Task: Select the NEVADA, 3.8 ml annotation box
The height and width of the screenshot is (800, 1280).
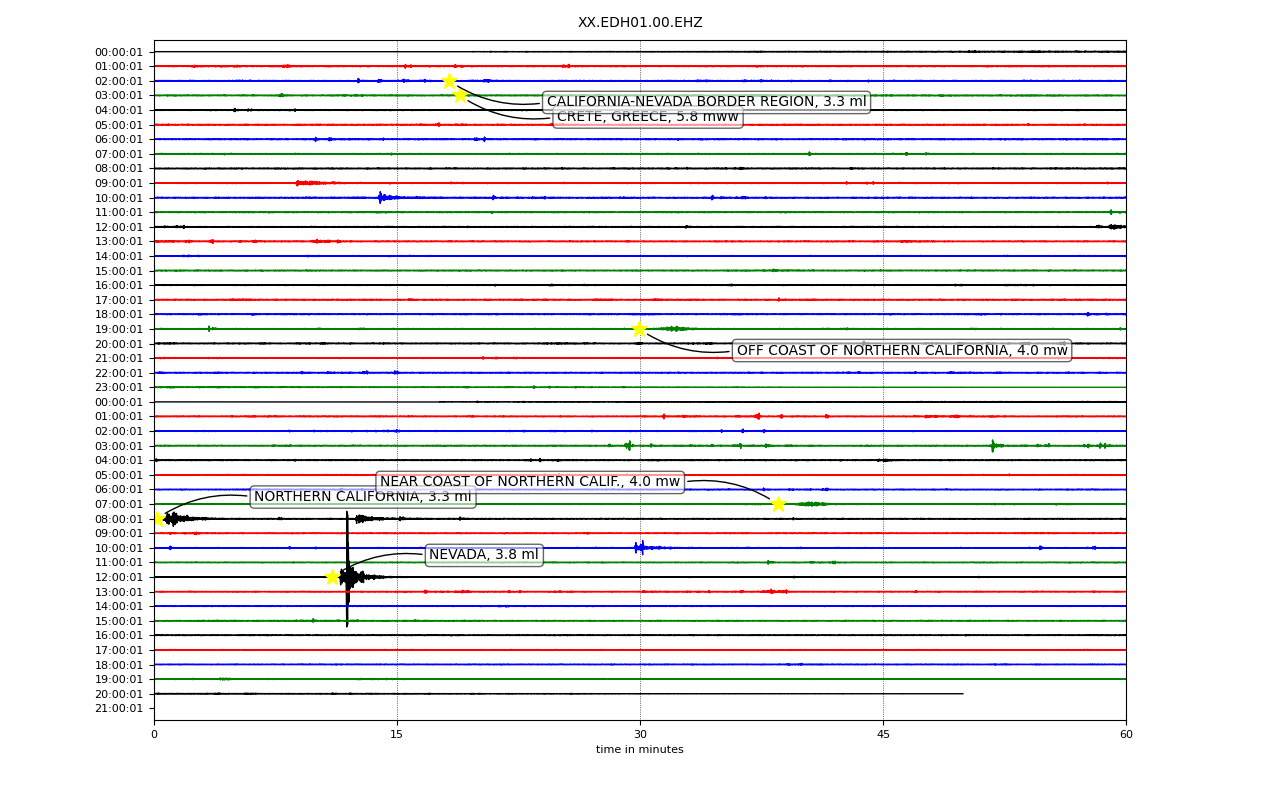Action: [x=483, y=555]
